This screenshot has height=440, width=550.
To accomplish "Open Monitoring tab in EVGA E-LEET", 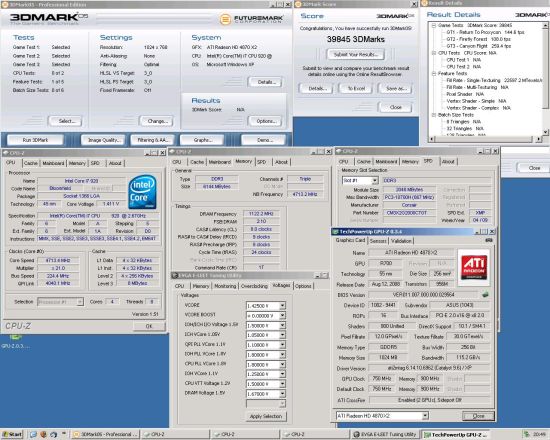I will tap(225, 286).
